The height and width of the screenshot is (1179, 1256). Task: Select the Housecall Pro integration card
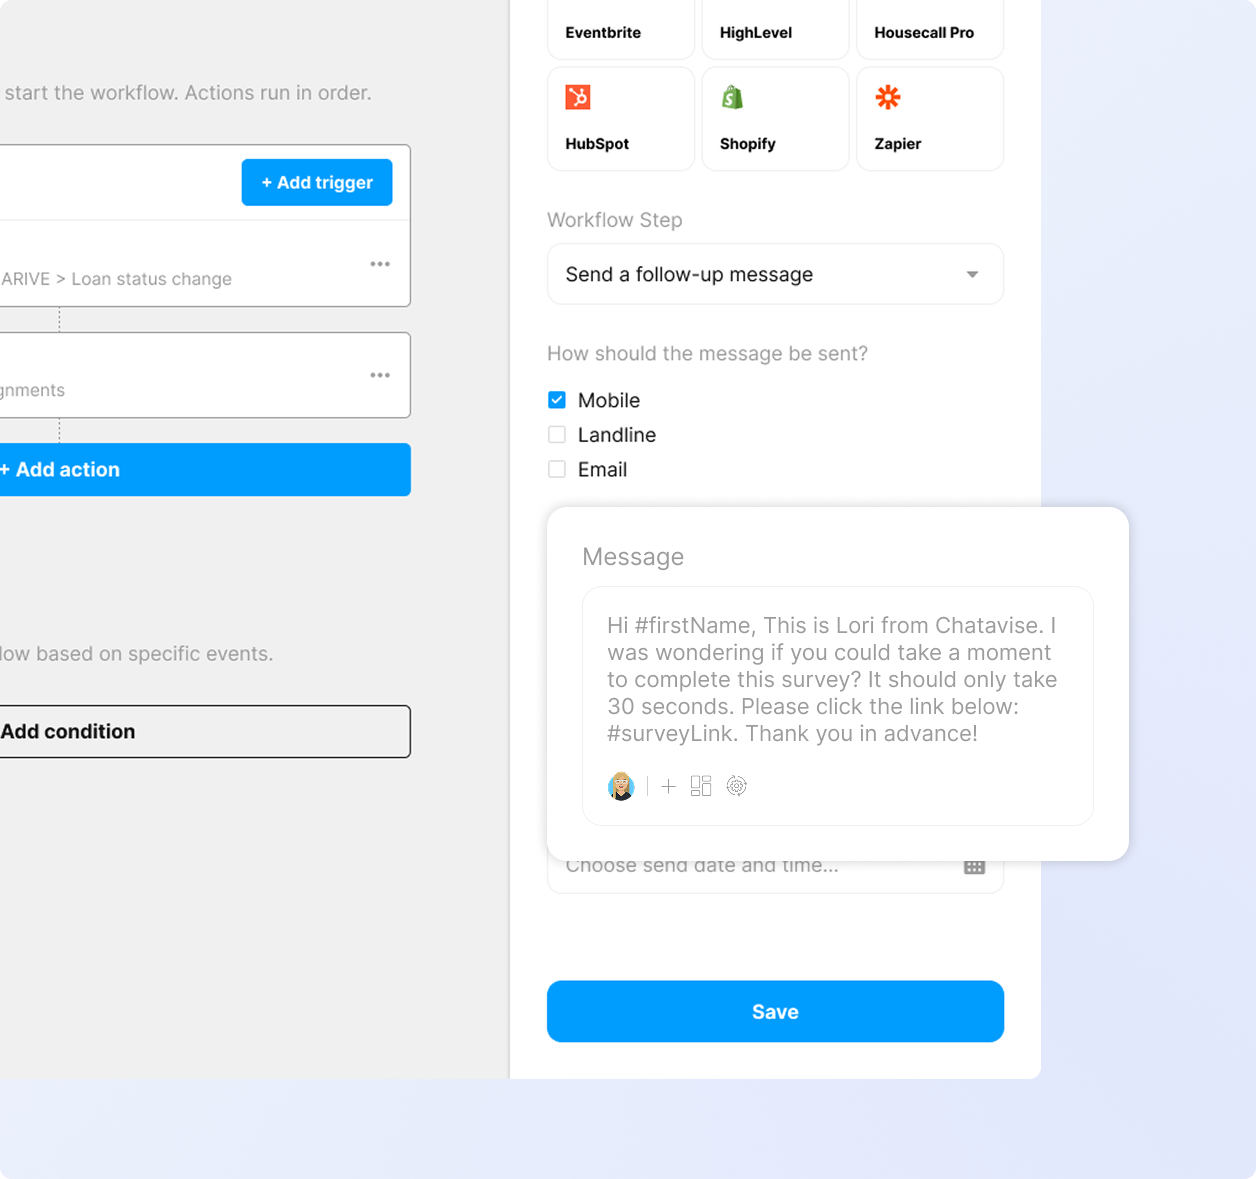coord(930,29)
